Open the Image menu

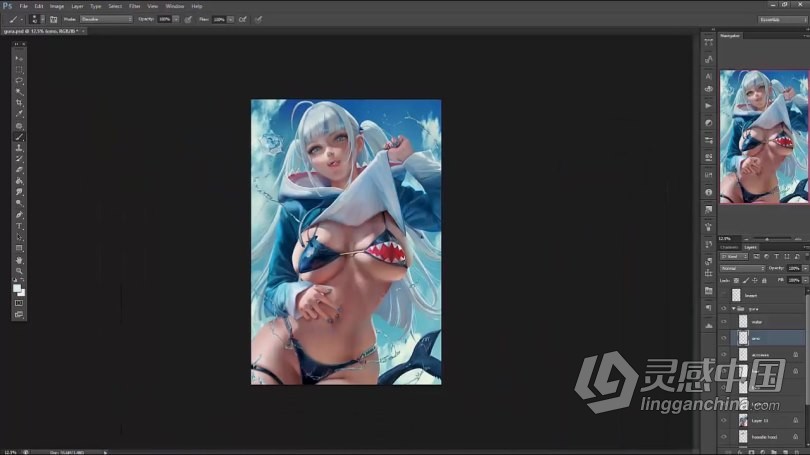click(x=57, y=6)
